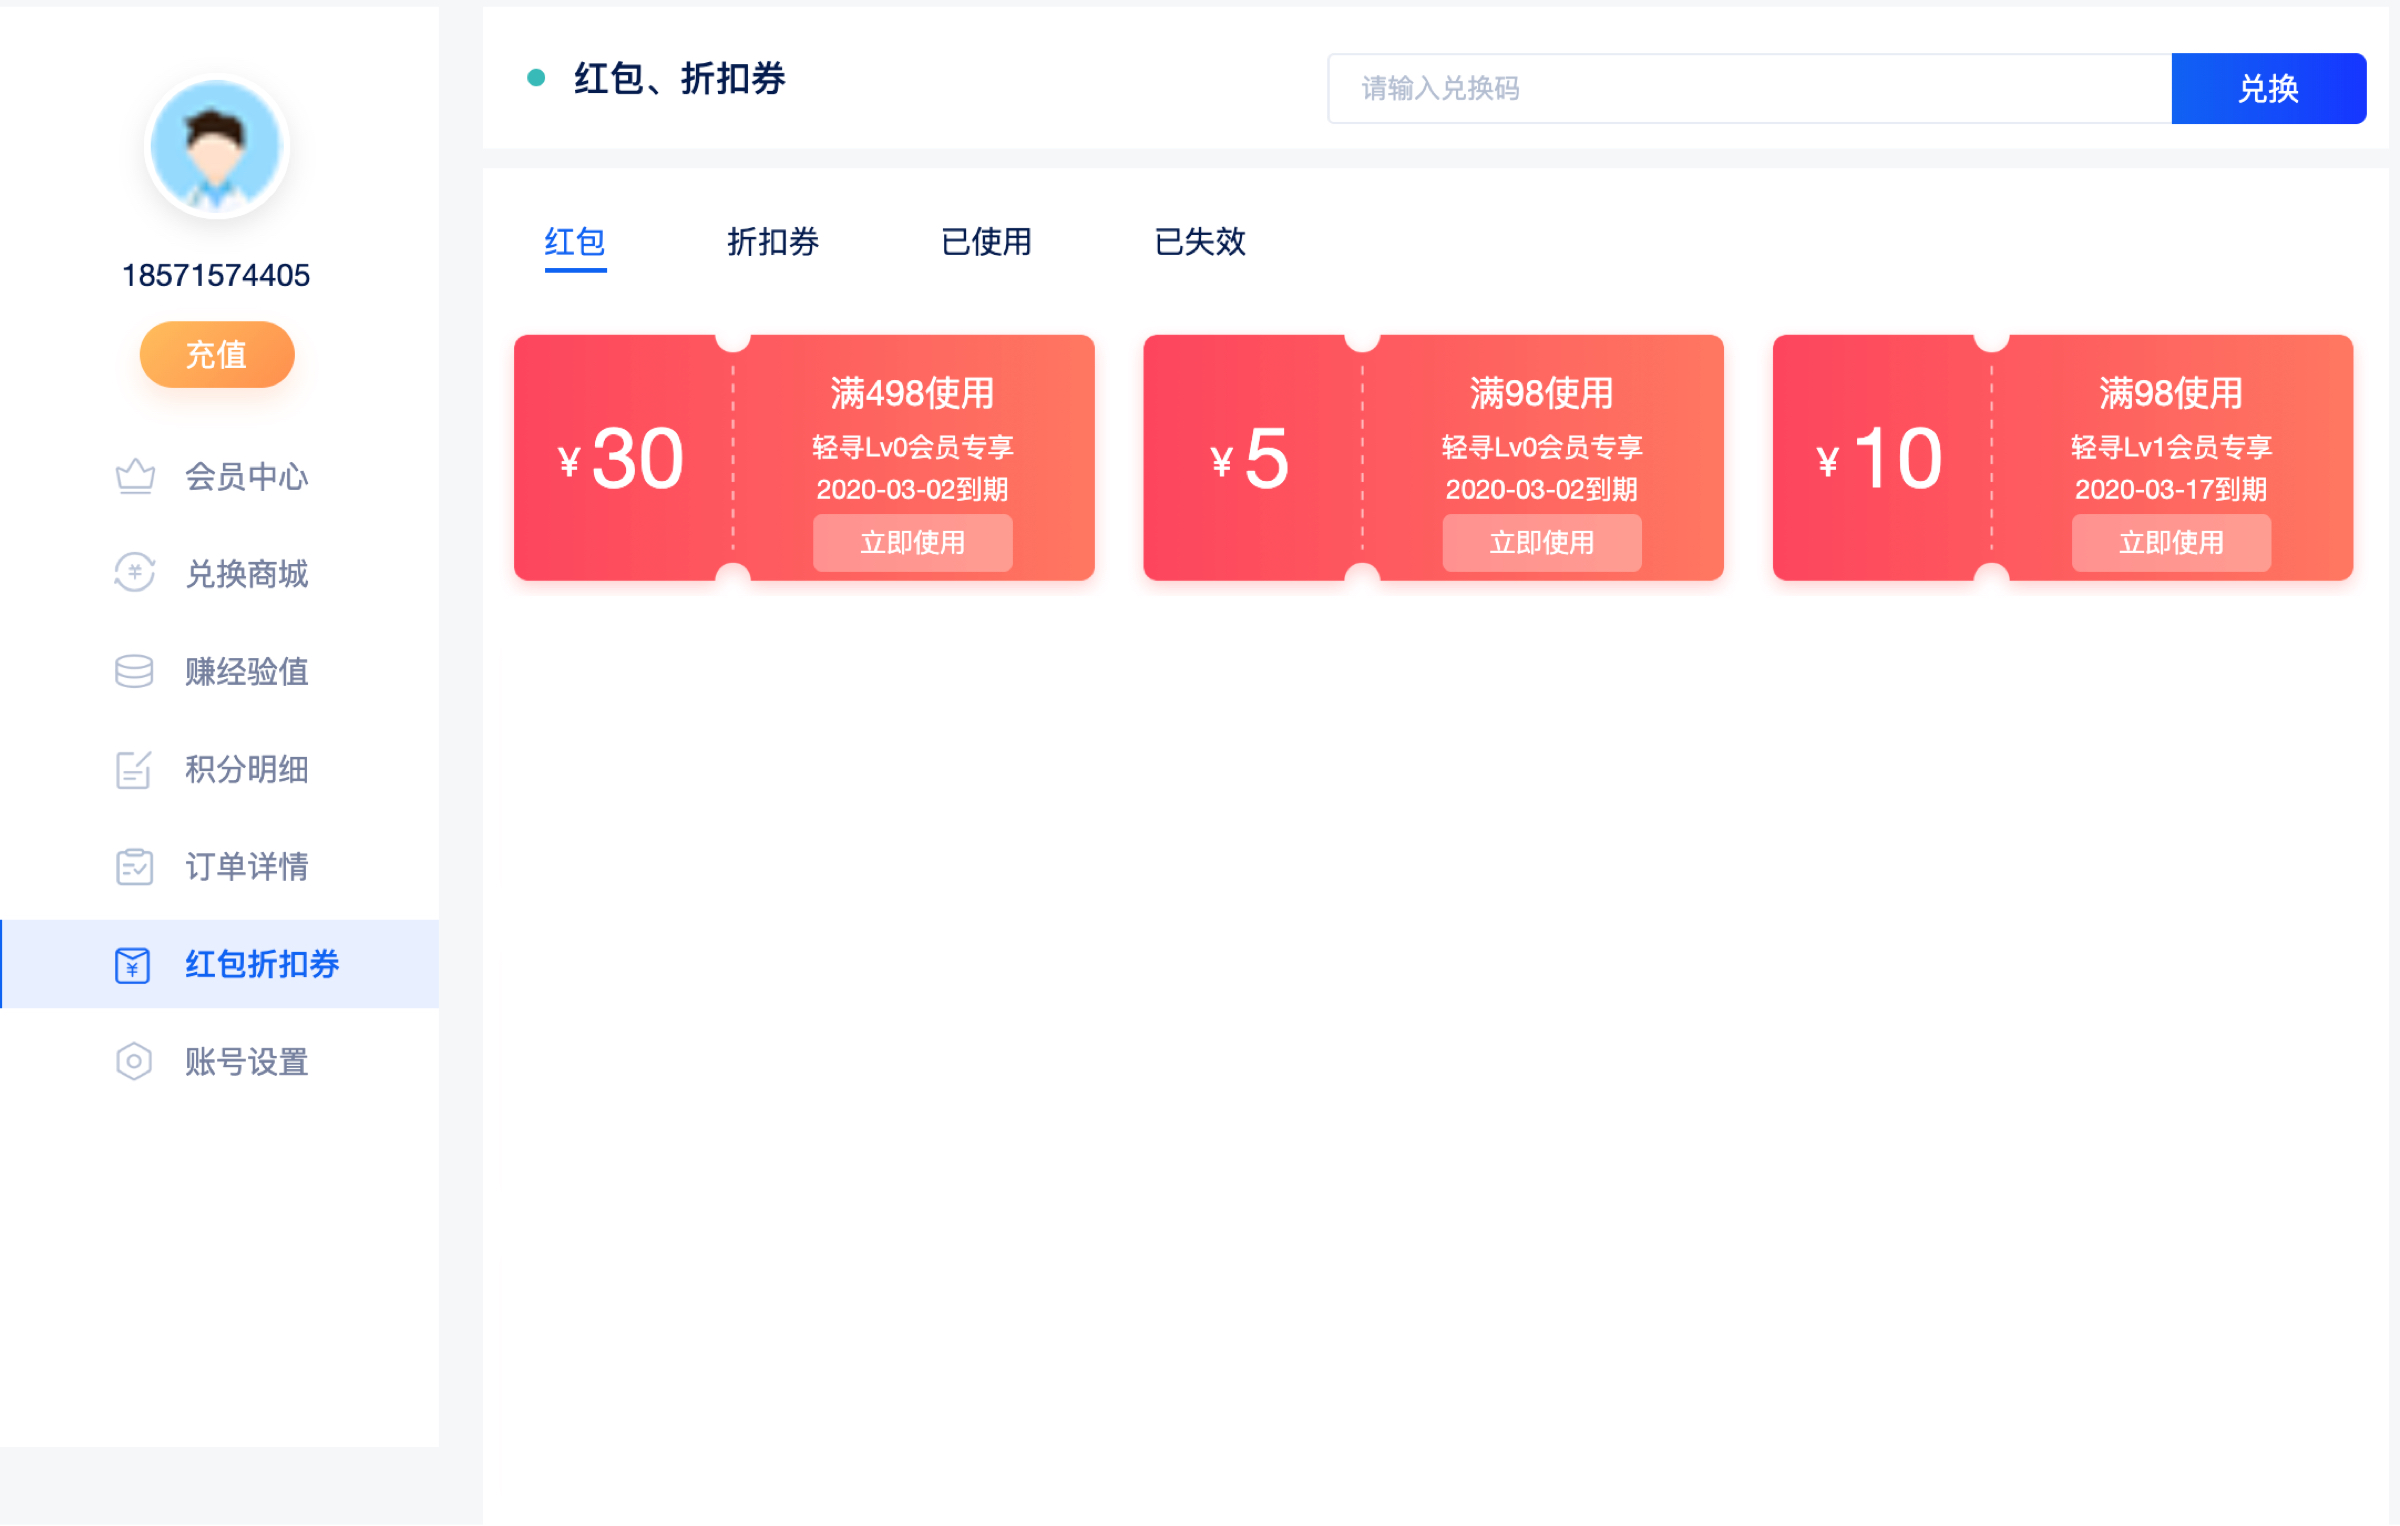Click the 2020-03-17到期 expiry text
Image resolution: width=2400 pixels, height=1526 pixels.
[x=2171, y=489]
